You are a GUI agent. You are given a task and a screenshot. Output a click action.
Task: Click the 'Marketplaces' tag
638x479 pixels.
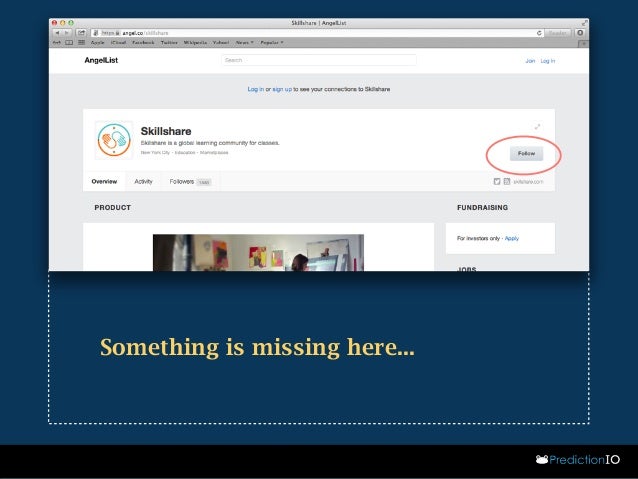[214, 153]
